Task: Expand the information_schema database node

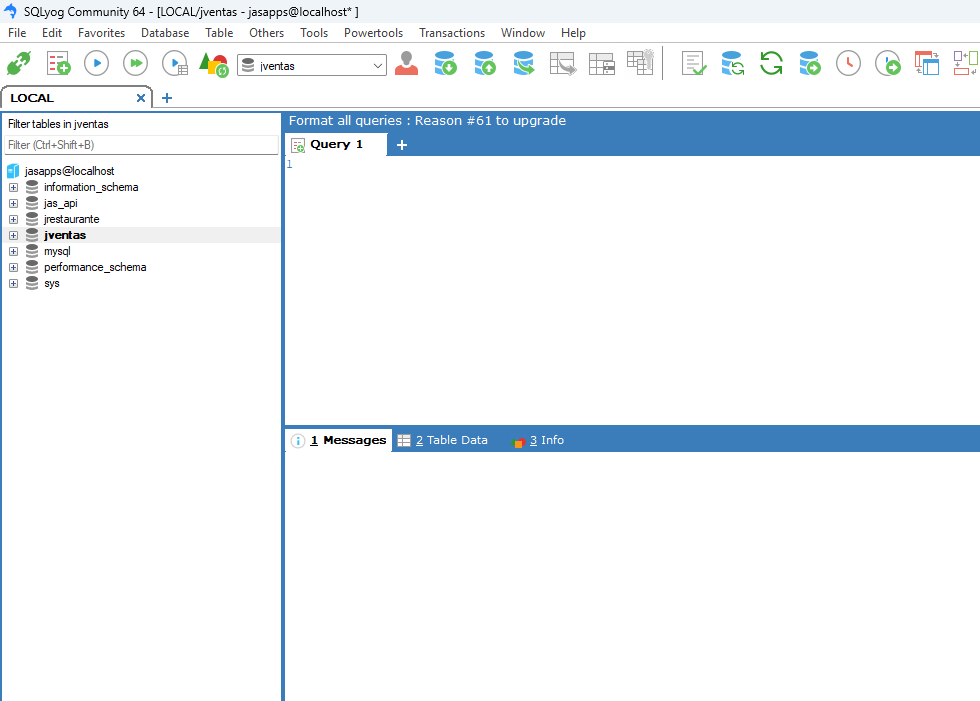Action: point(13,187)
